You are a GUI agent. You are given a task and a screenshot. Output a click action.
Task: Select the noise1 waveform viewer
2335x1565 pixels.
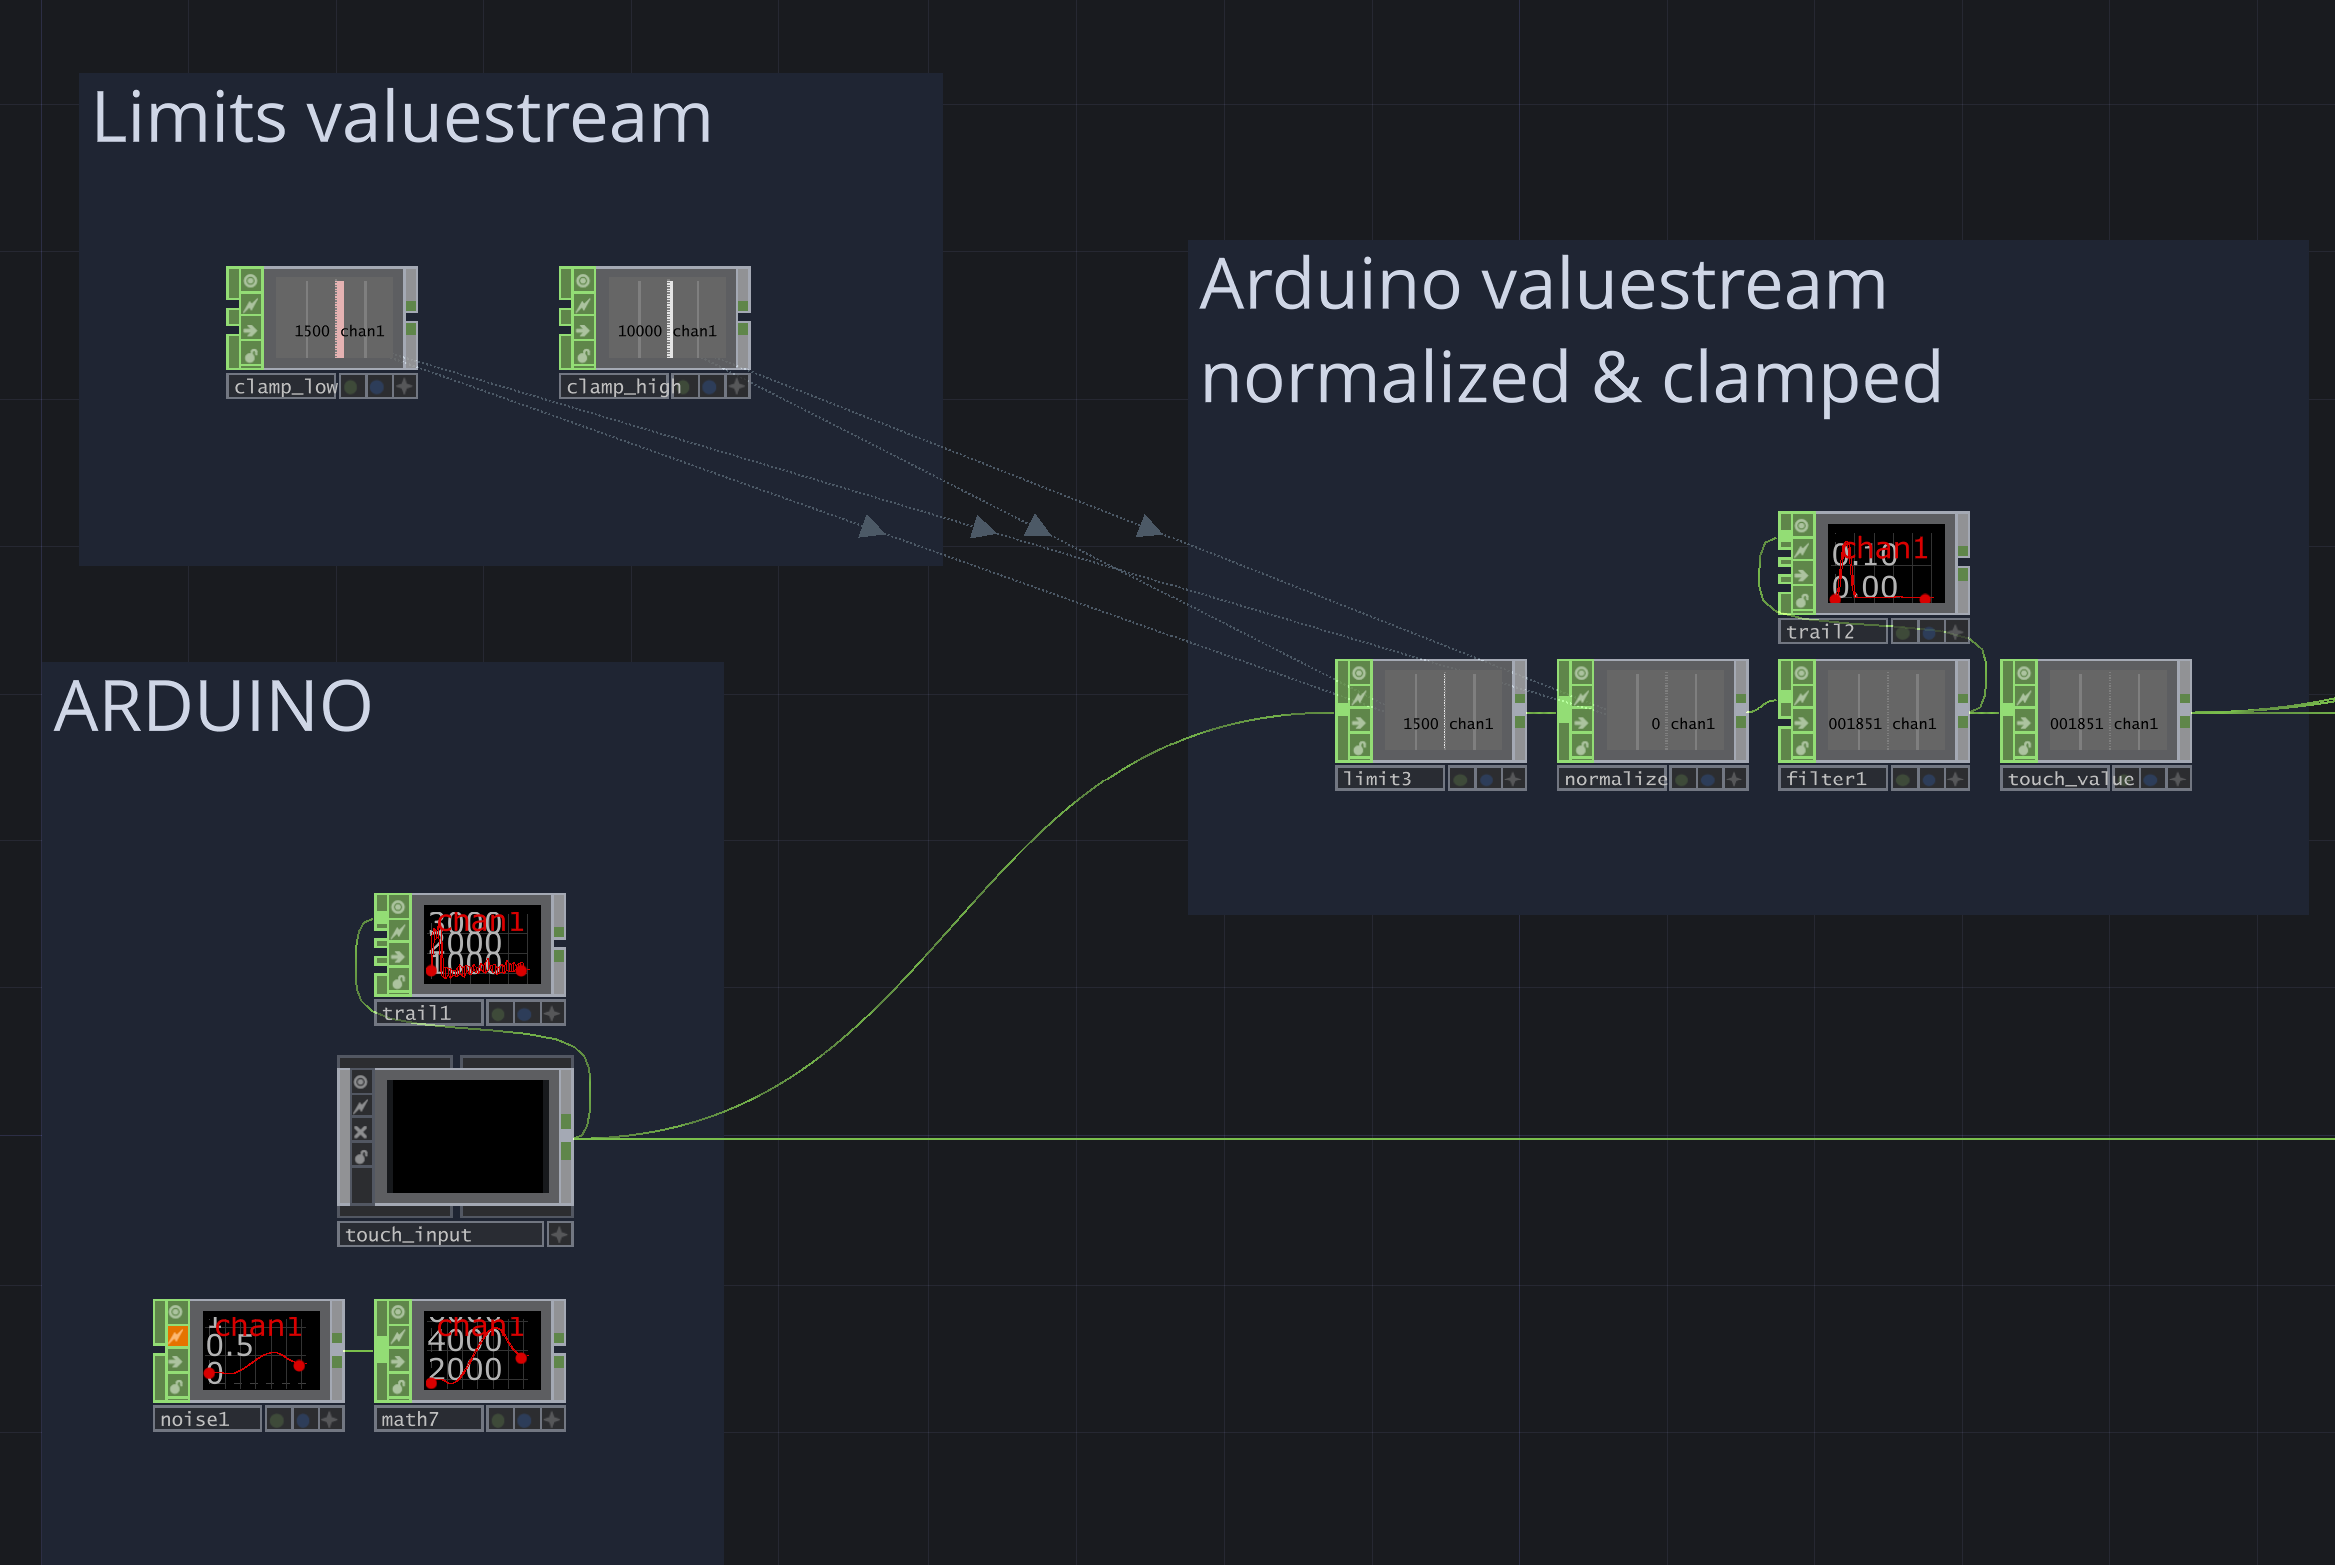tap(261, 1350)
